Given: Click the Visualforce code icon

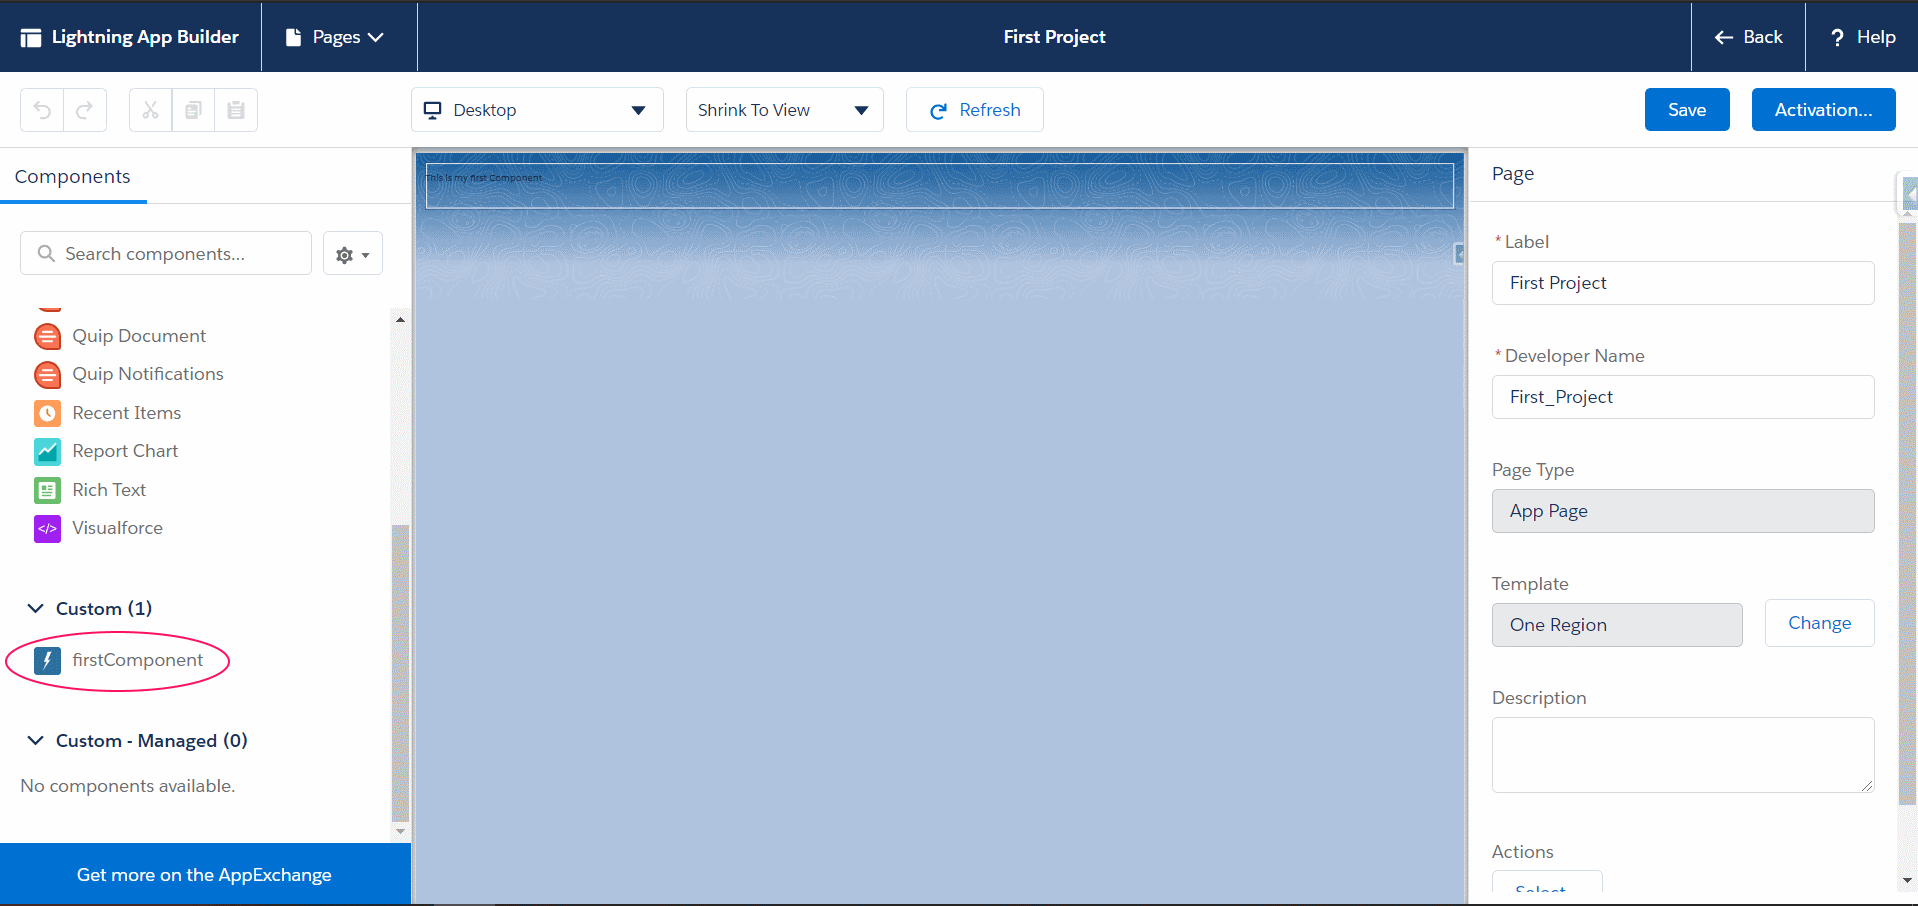Looking at the screenshot, I should coord(47,528).
